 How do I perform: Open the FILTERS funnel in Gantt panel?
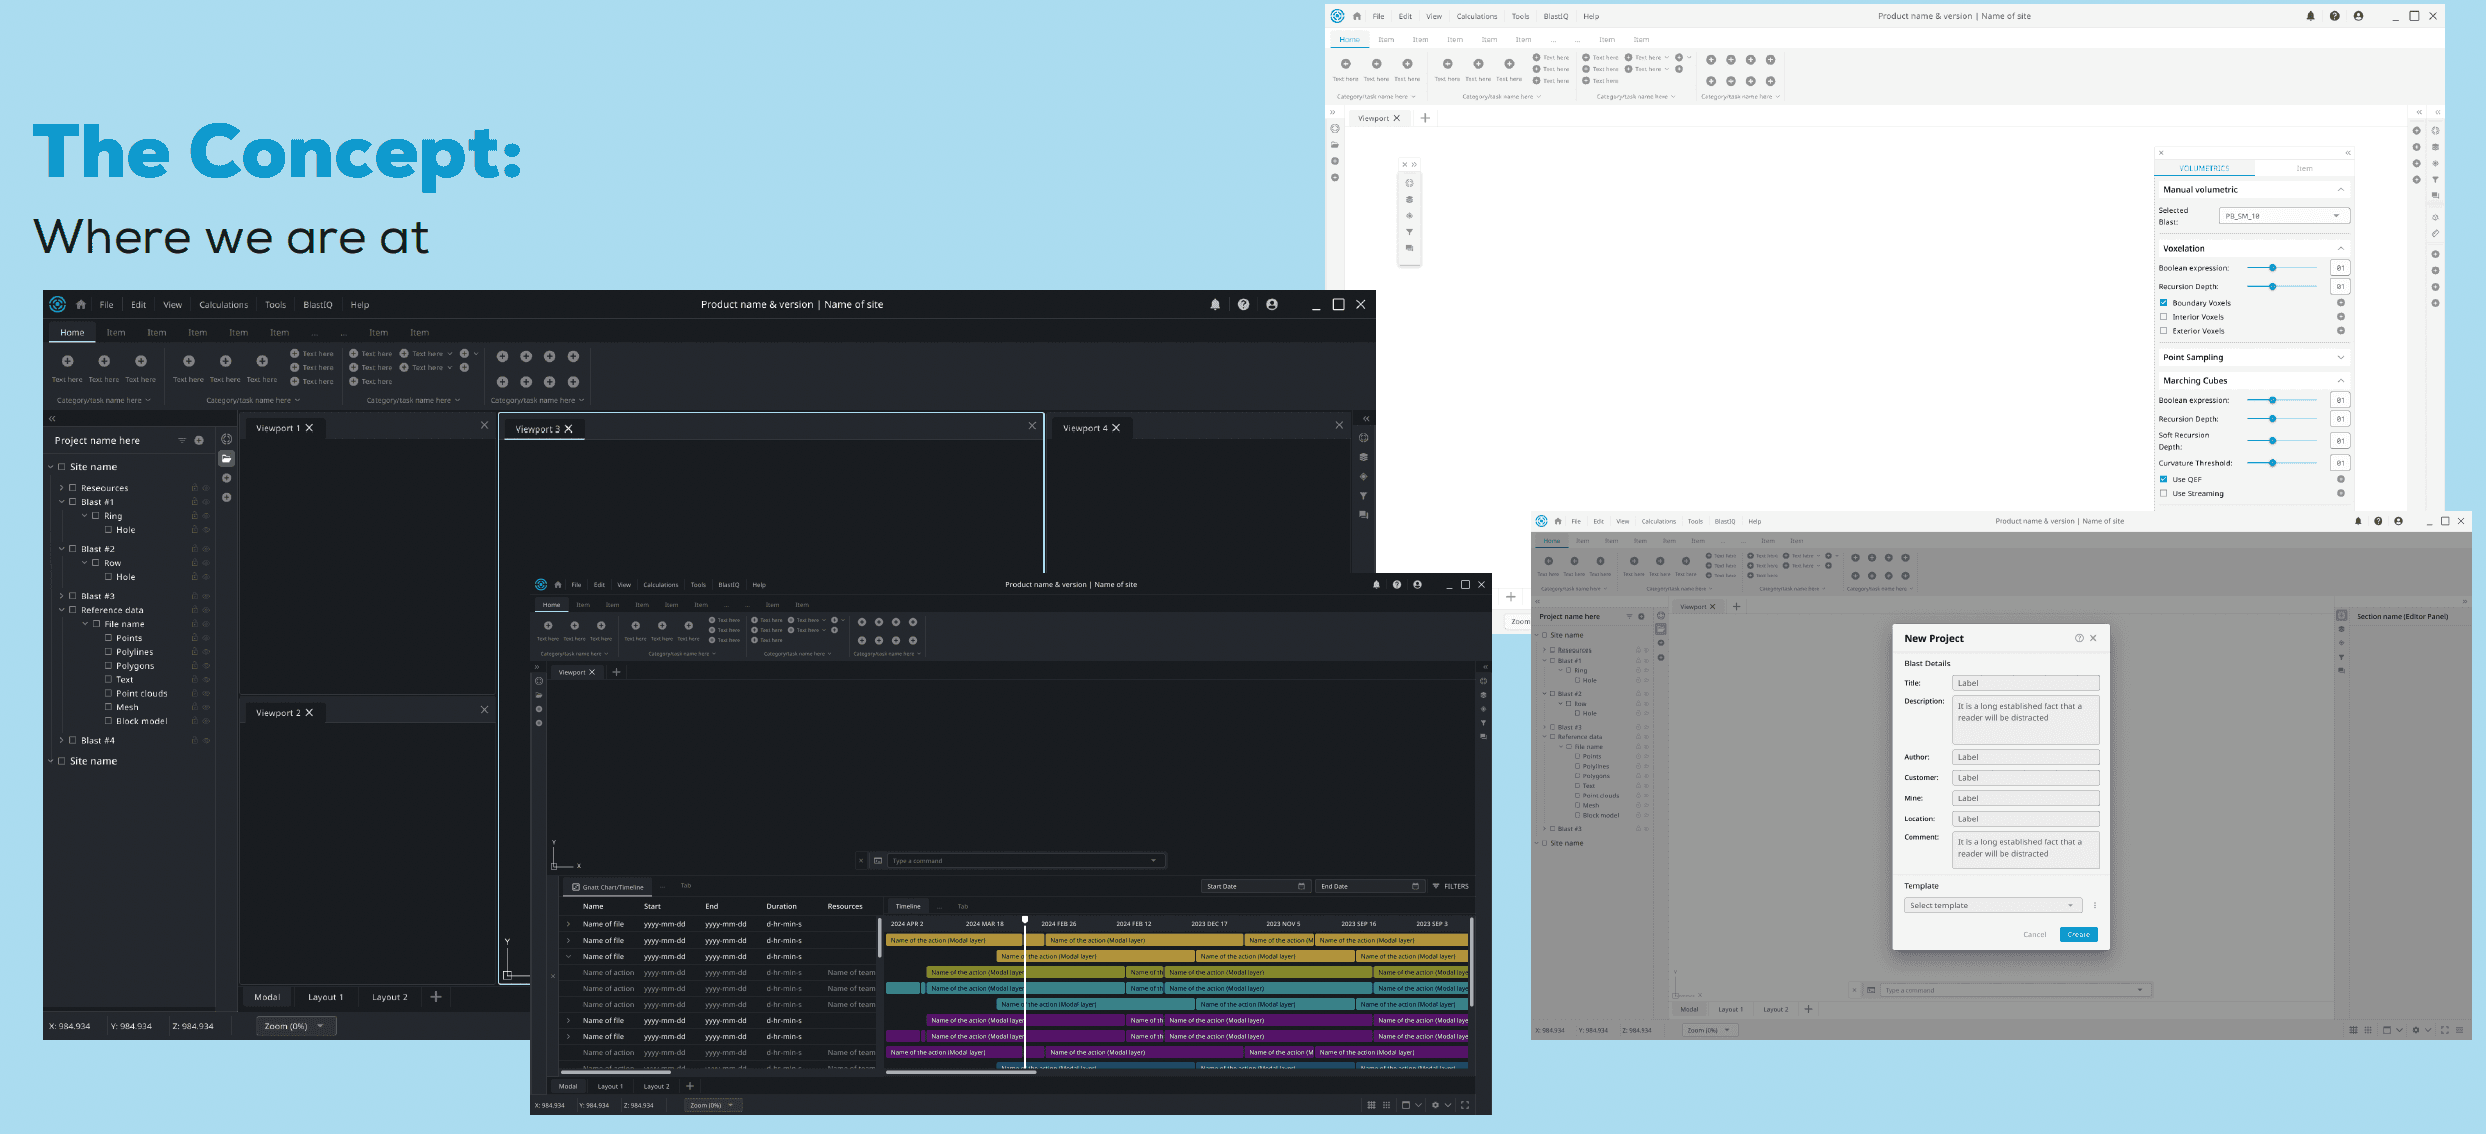(1436, 886)
